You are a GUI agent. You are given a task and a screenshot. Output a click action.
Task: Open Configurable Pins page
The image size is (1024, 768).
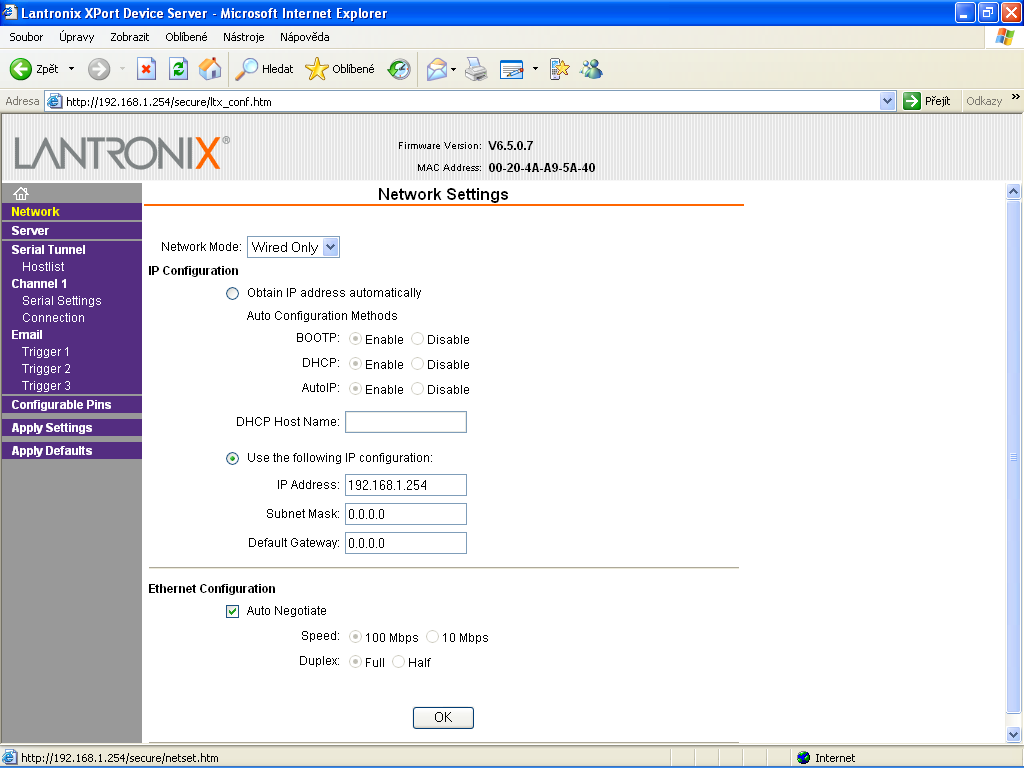[x=61, y=404]
